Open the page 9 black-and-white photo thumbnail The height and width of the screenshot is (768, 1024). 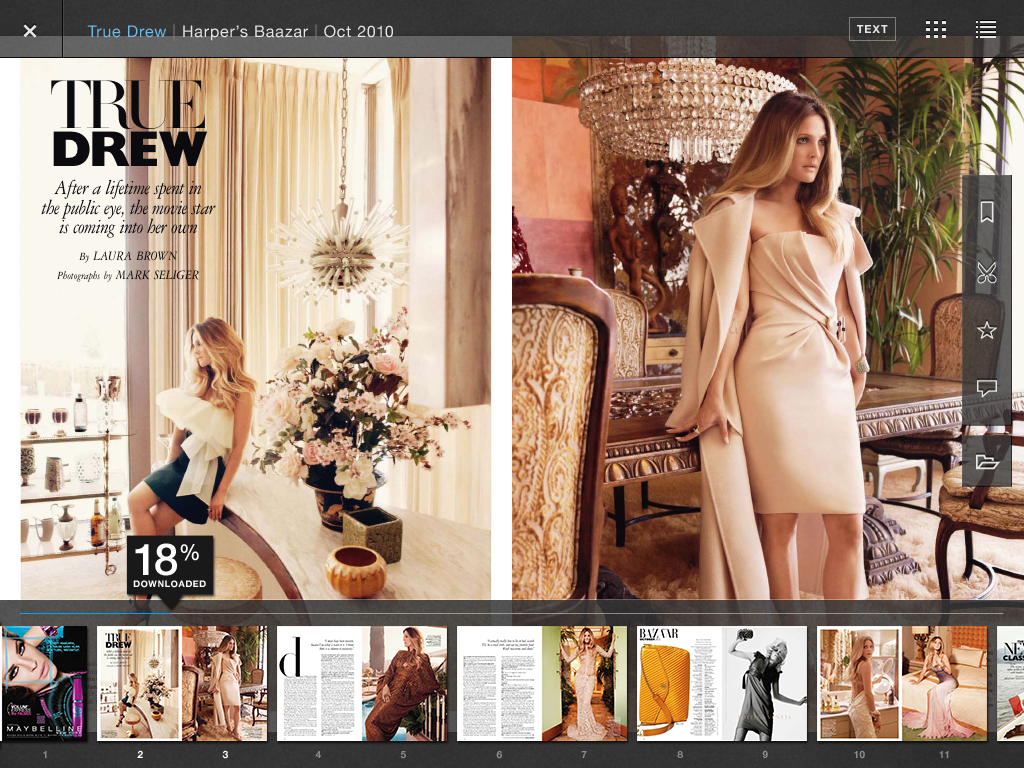[765, 683]
